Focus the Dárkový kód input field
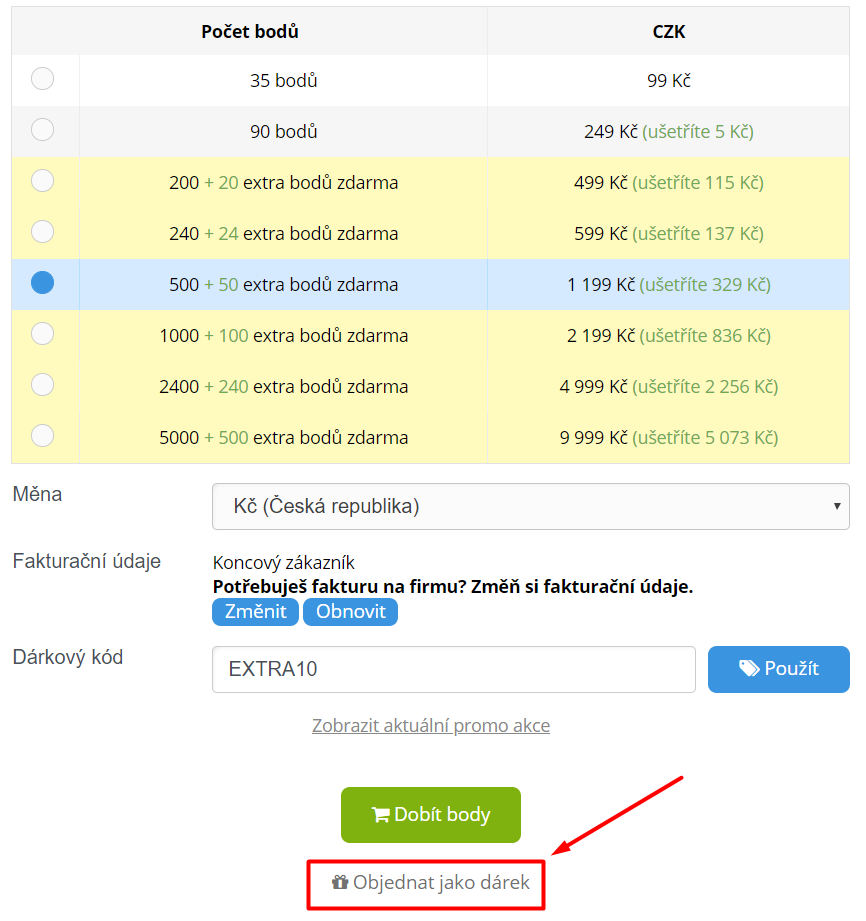866x921 pixels. [454, 670]
